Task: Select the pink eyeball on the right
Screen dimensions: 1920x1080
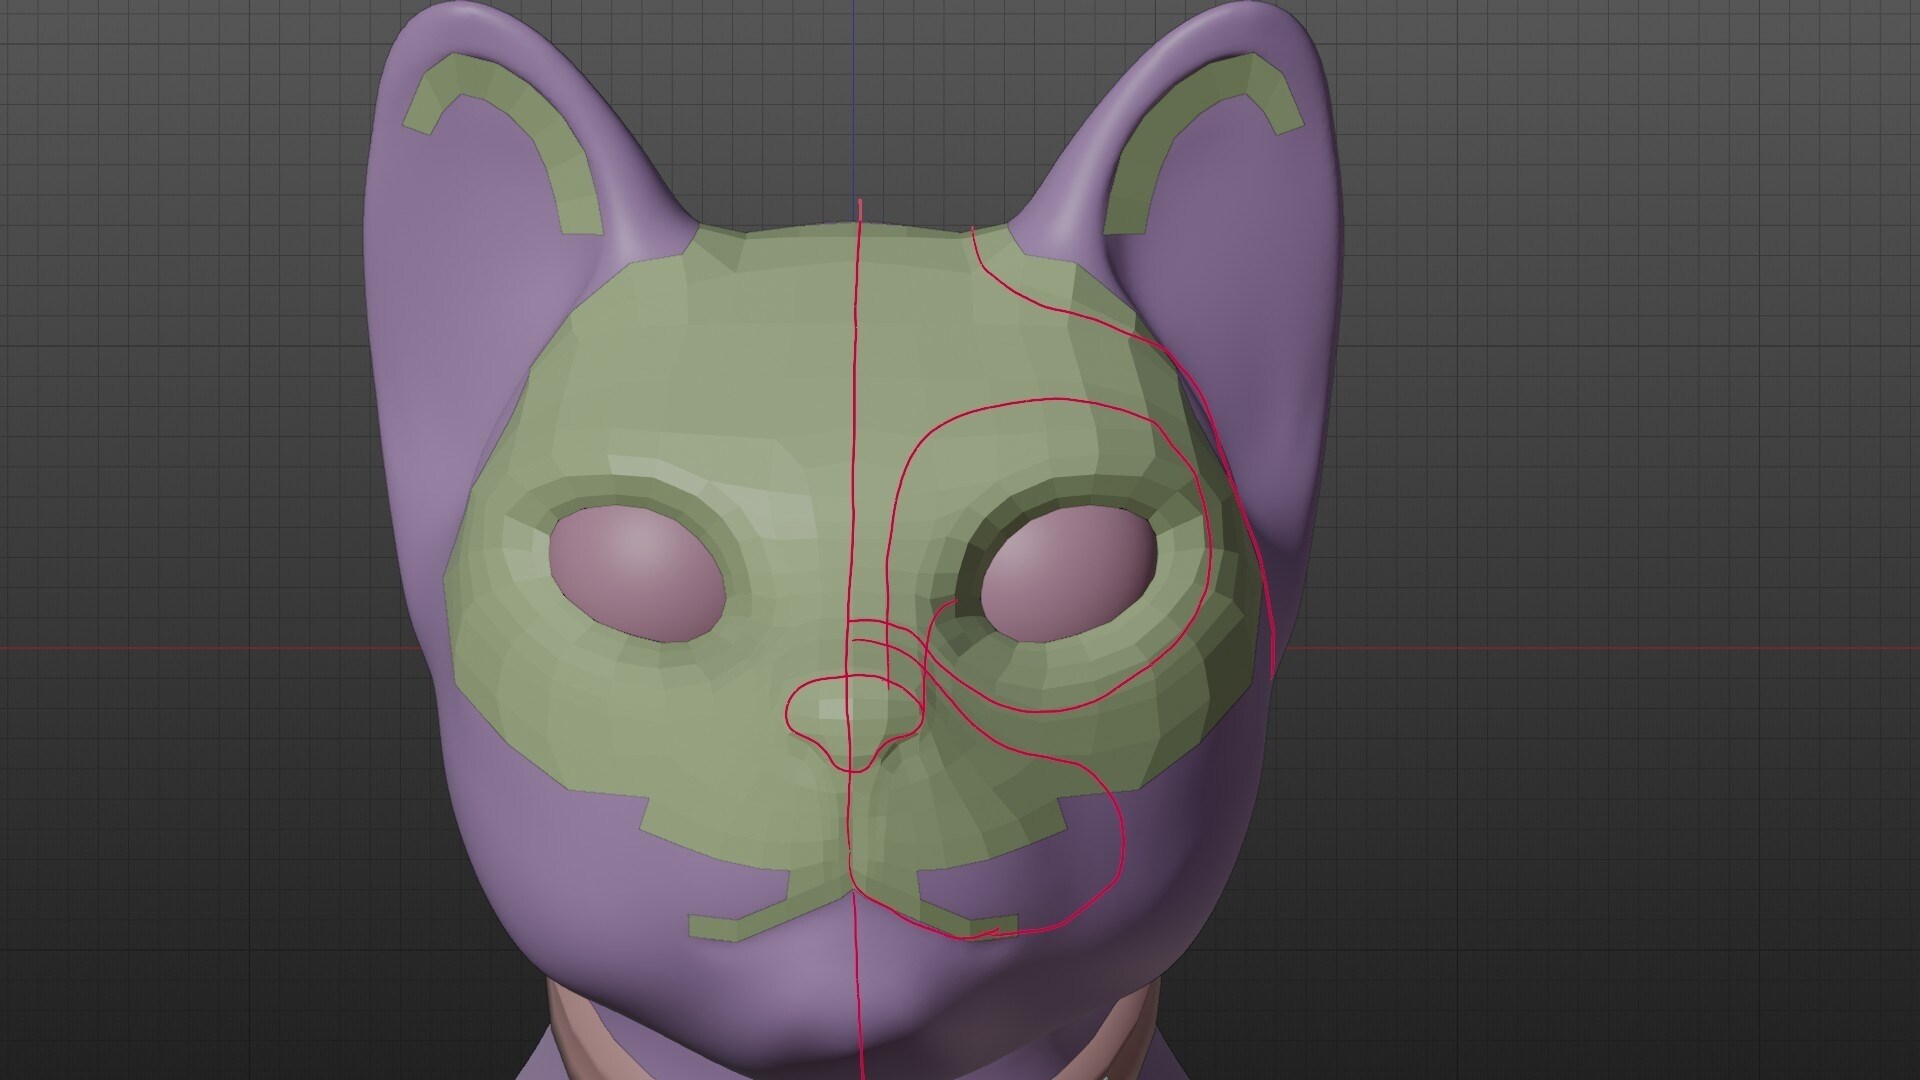Action: pos(1068,572)
